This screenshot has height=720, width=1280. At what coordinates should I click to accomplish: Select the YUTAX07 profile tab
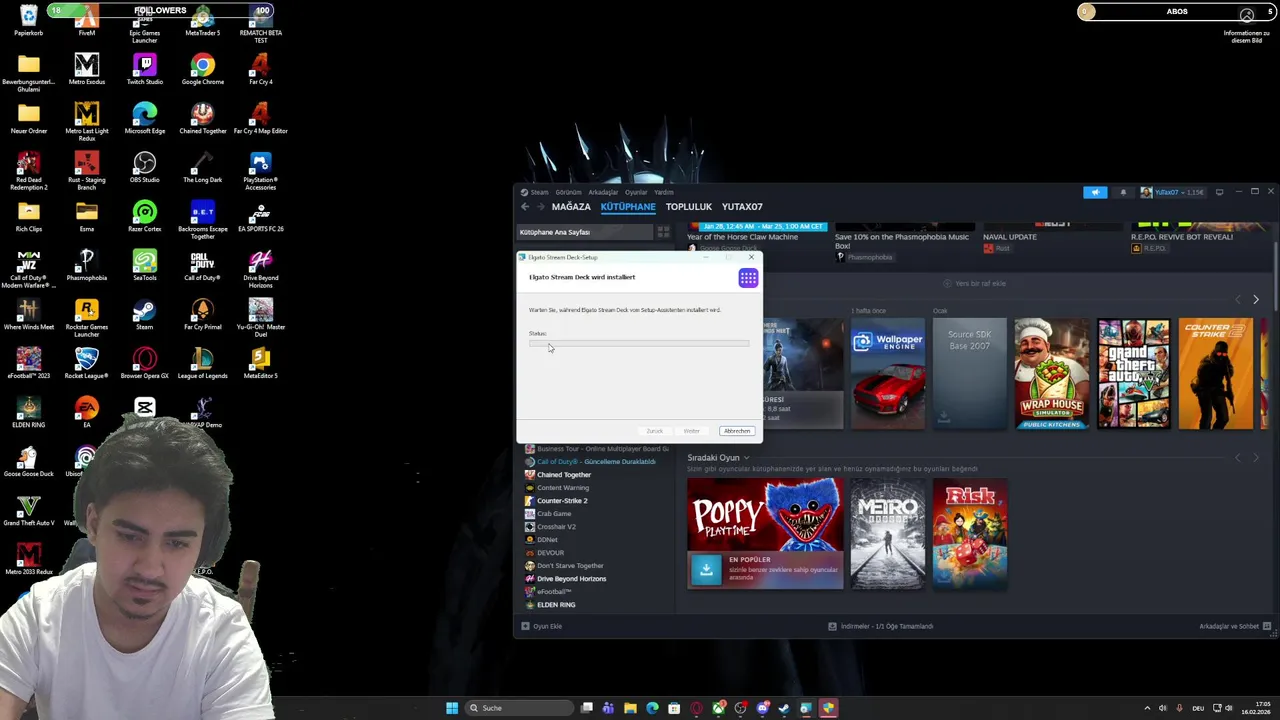742,207
